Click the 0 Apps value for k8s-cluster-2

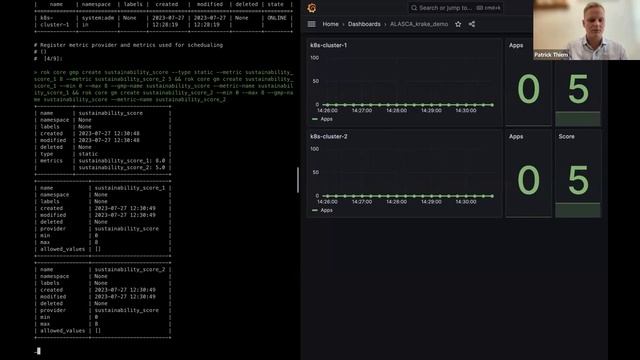click(x=528, y=180)
